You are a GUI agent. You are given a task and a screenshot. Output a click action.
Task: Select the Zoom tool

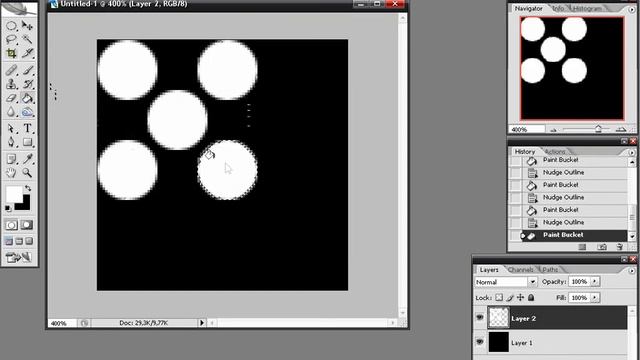(x=27, y=173)
